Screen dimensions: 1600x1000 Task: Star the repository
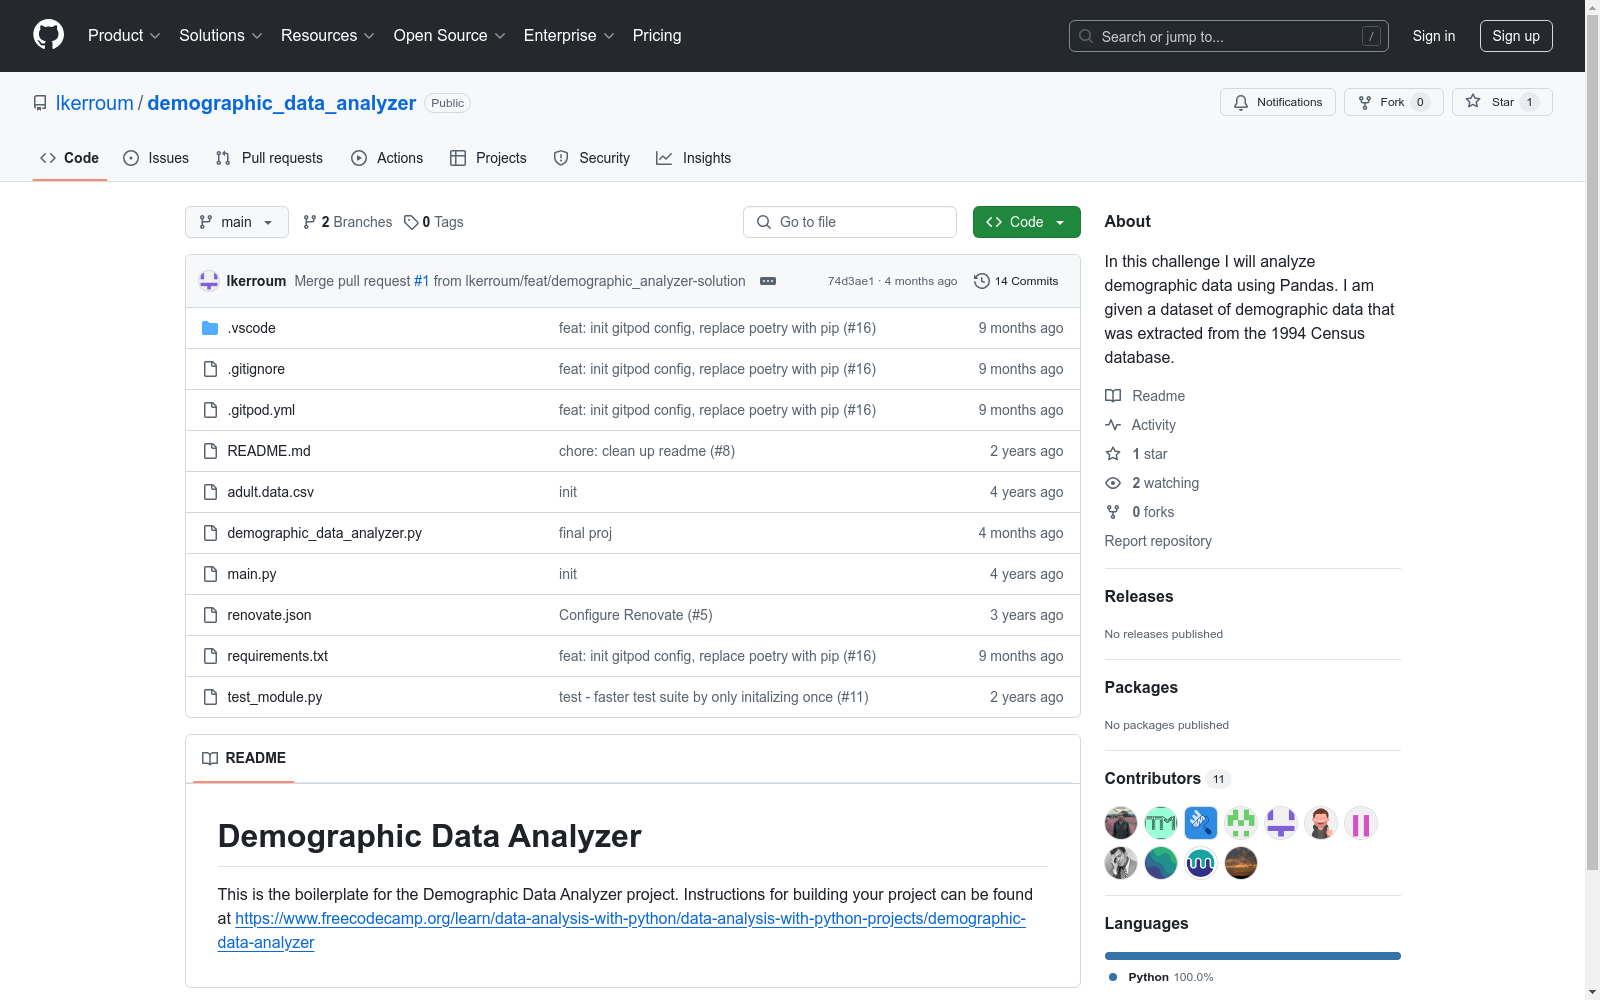(x=1502, y=102)
